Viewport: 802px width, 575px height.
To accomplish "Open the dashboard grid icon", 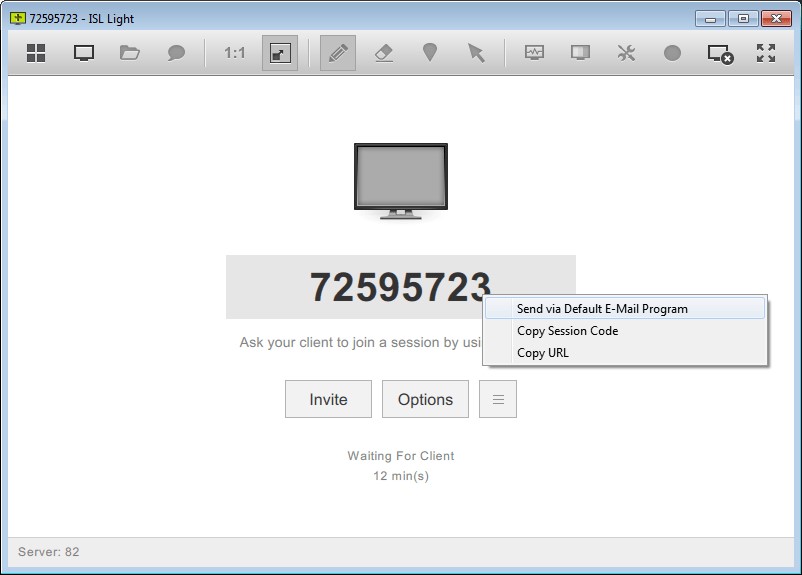I will pyautogui.click(x=36, y=53).
